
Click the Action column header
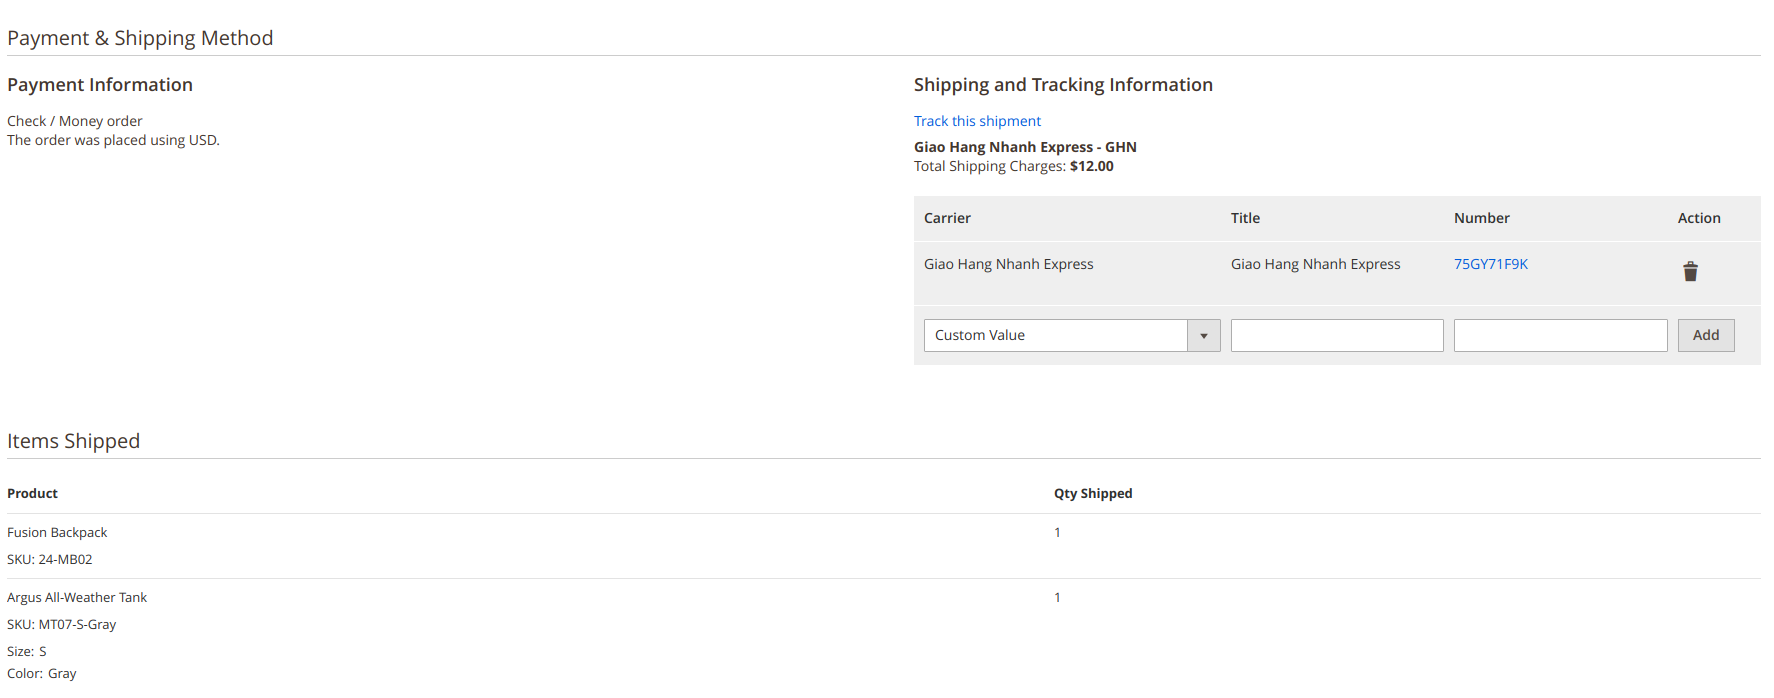tap(1698, 218)
